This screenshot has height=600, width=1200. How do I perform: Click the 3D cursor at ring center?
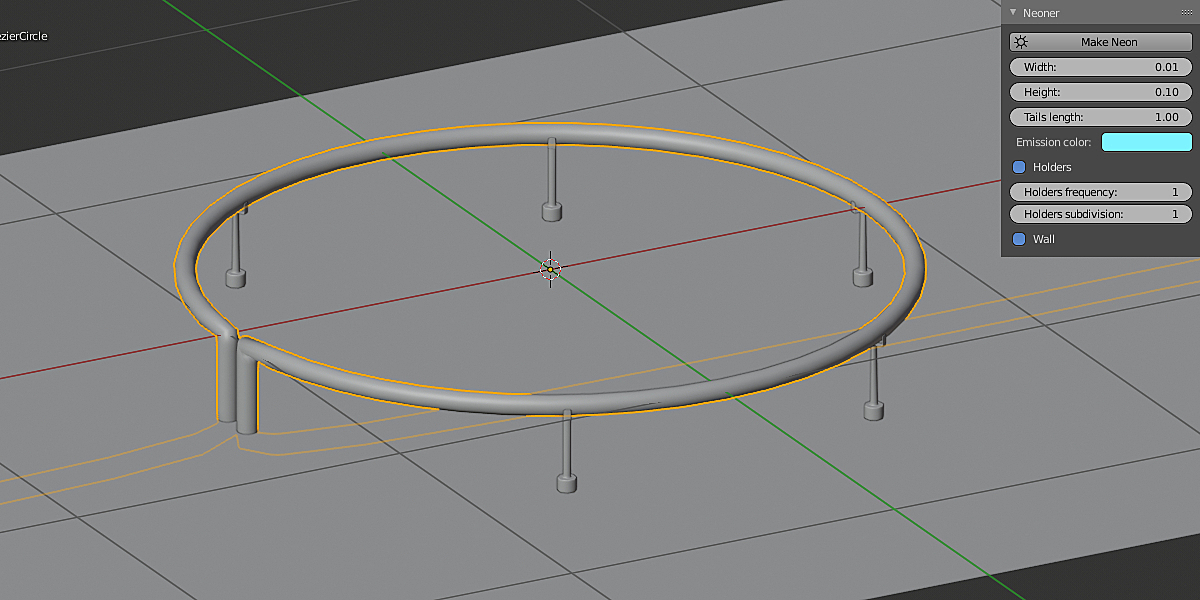550,268
